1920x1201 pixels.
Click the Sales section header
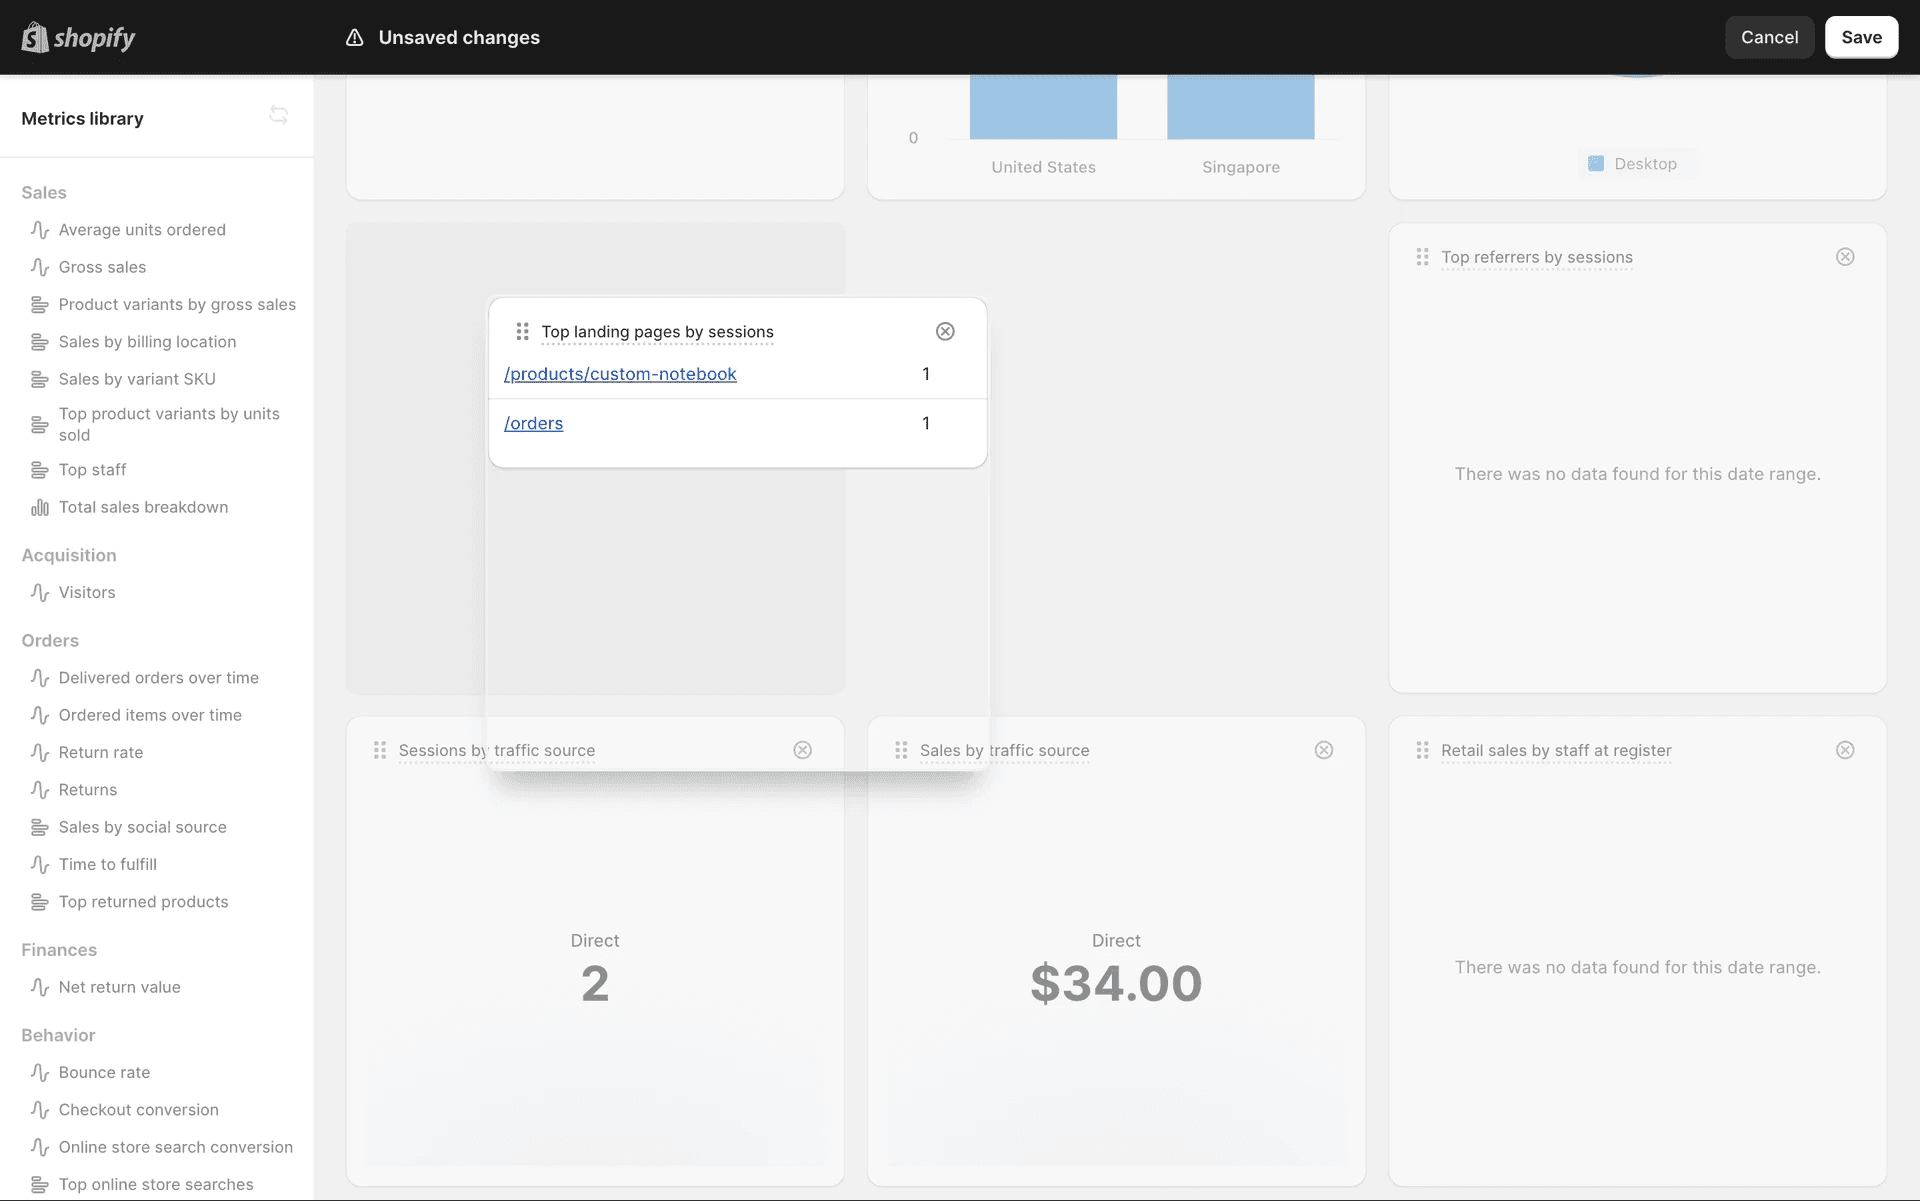(44, 192)
